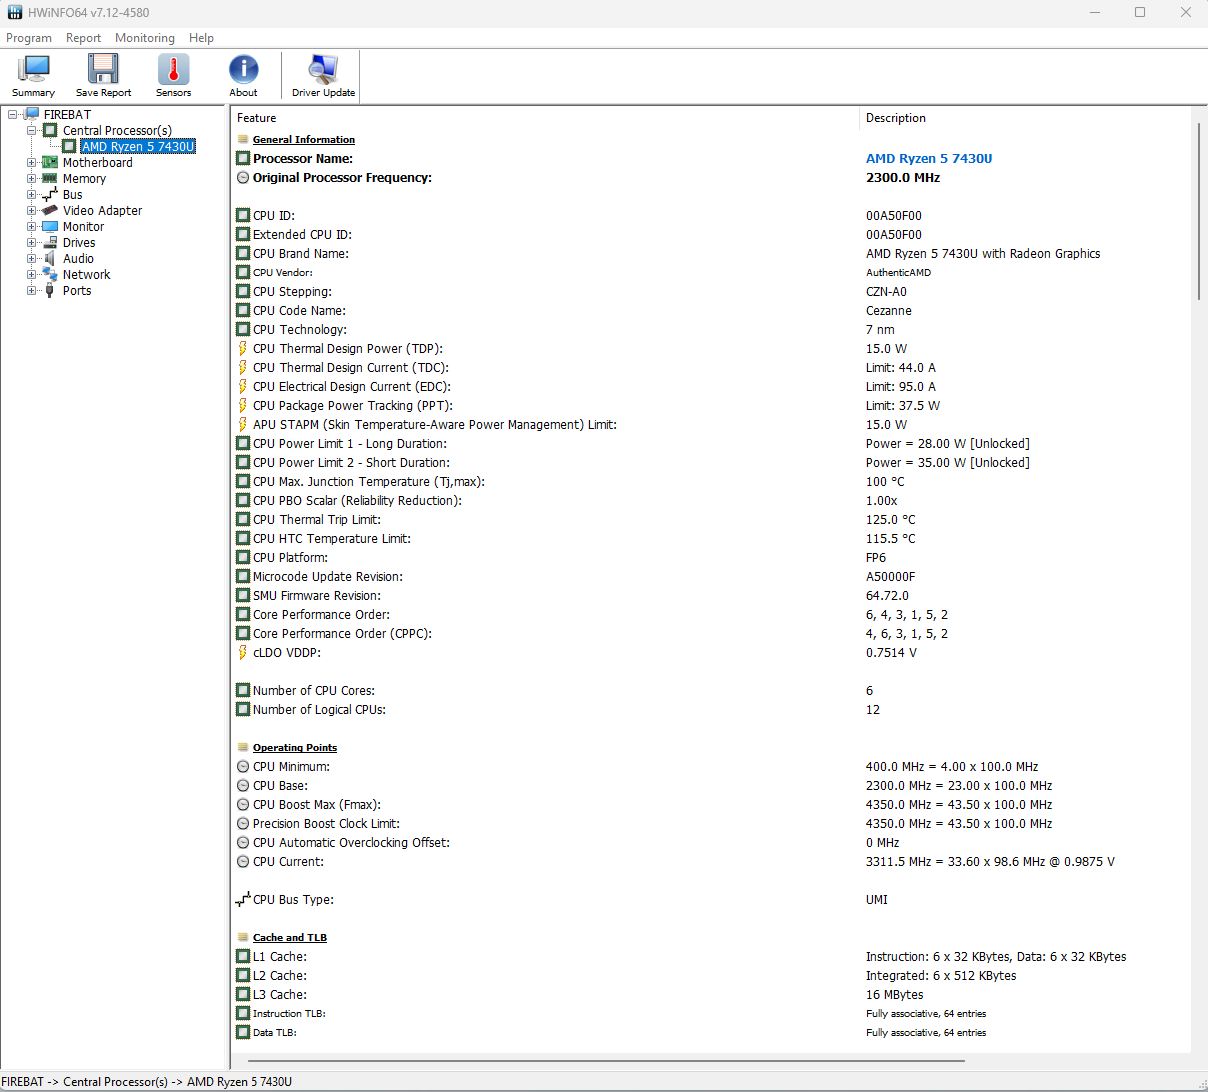1208x1092 pixels.
Task: Select the Motherboard icon in tree
Action: [50, 163]
